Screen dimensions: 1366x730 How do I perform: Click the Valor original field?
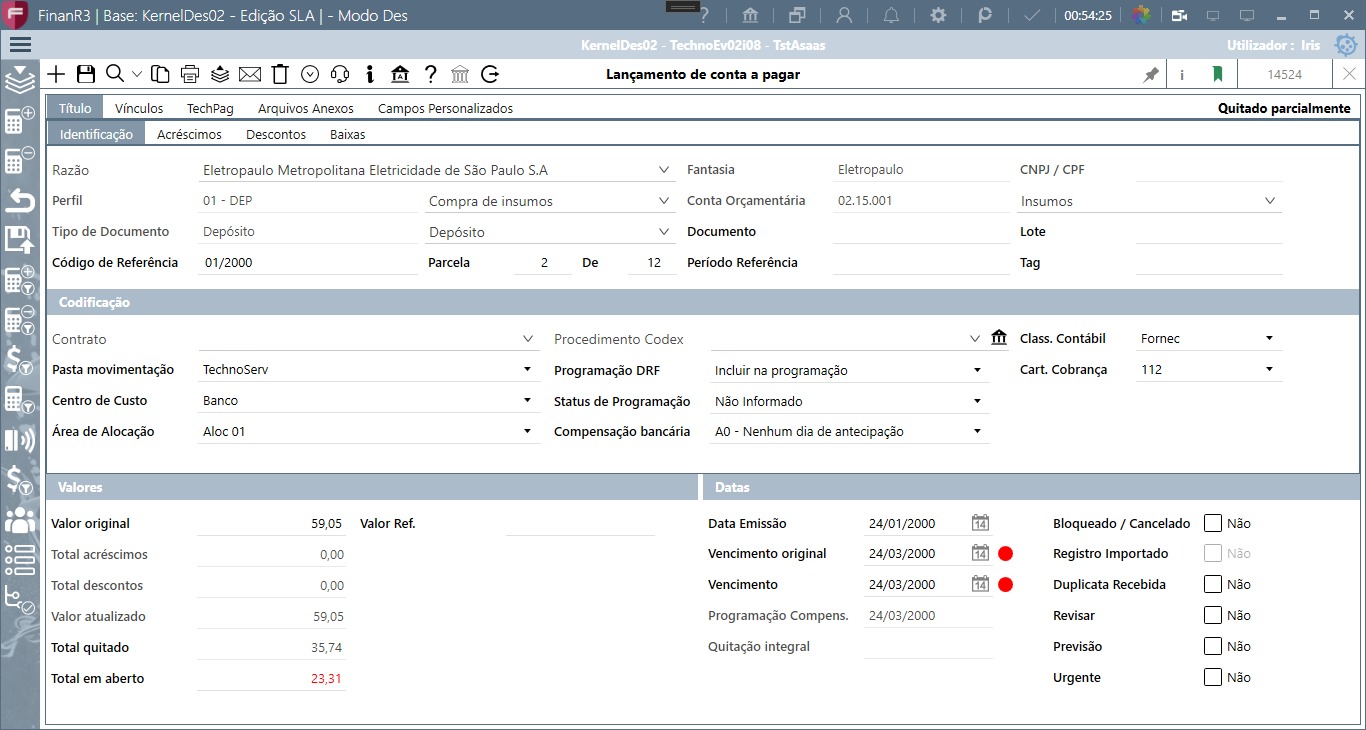coord(271,523)
